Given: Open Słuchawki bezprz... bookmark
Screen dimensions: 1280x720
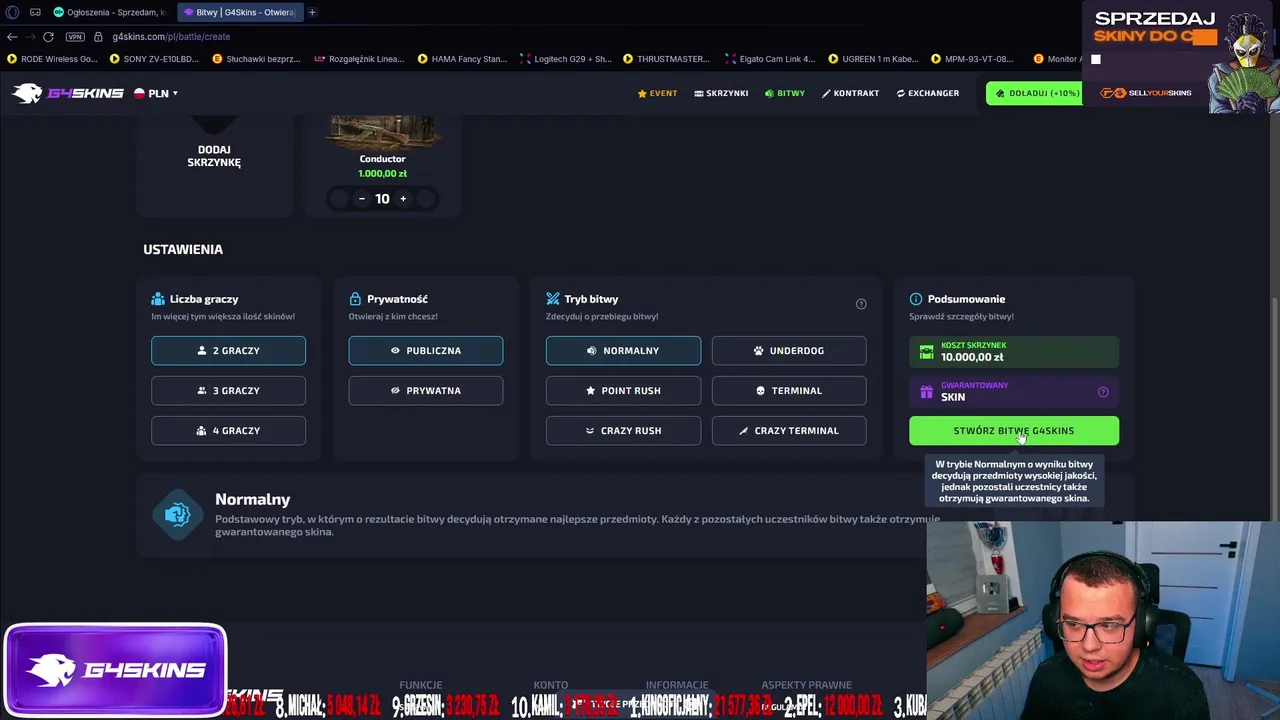Looking at the screenshot, I should pyautogui.click(x=256, y=59).
